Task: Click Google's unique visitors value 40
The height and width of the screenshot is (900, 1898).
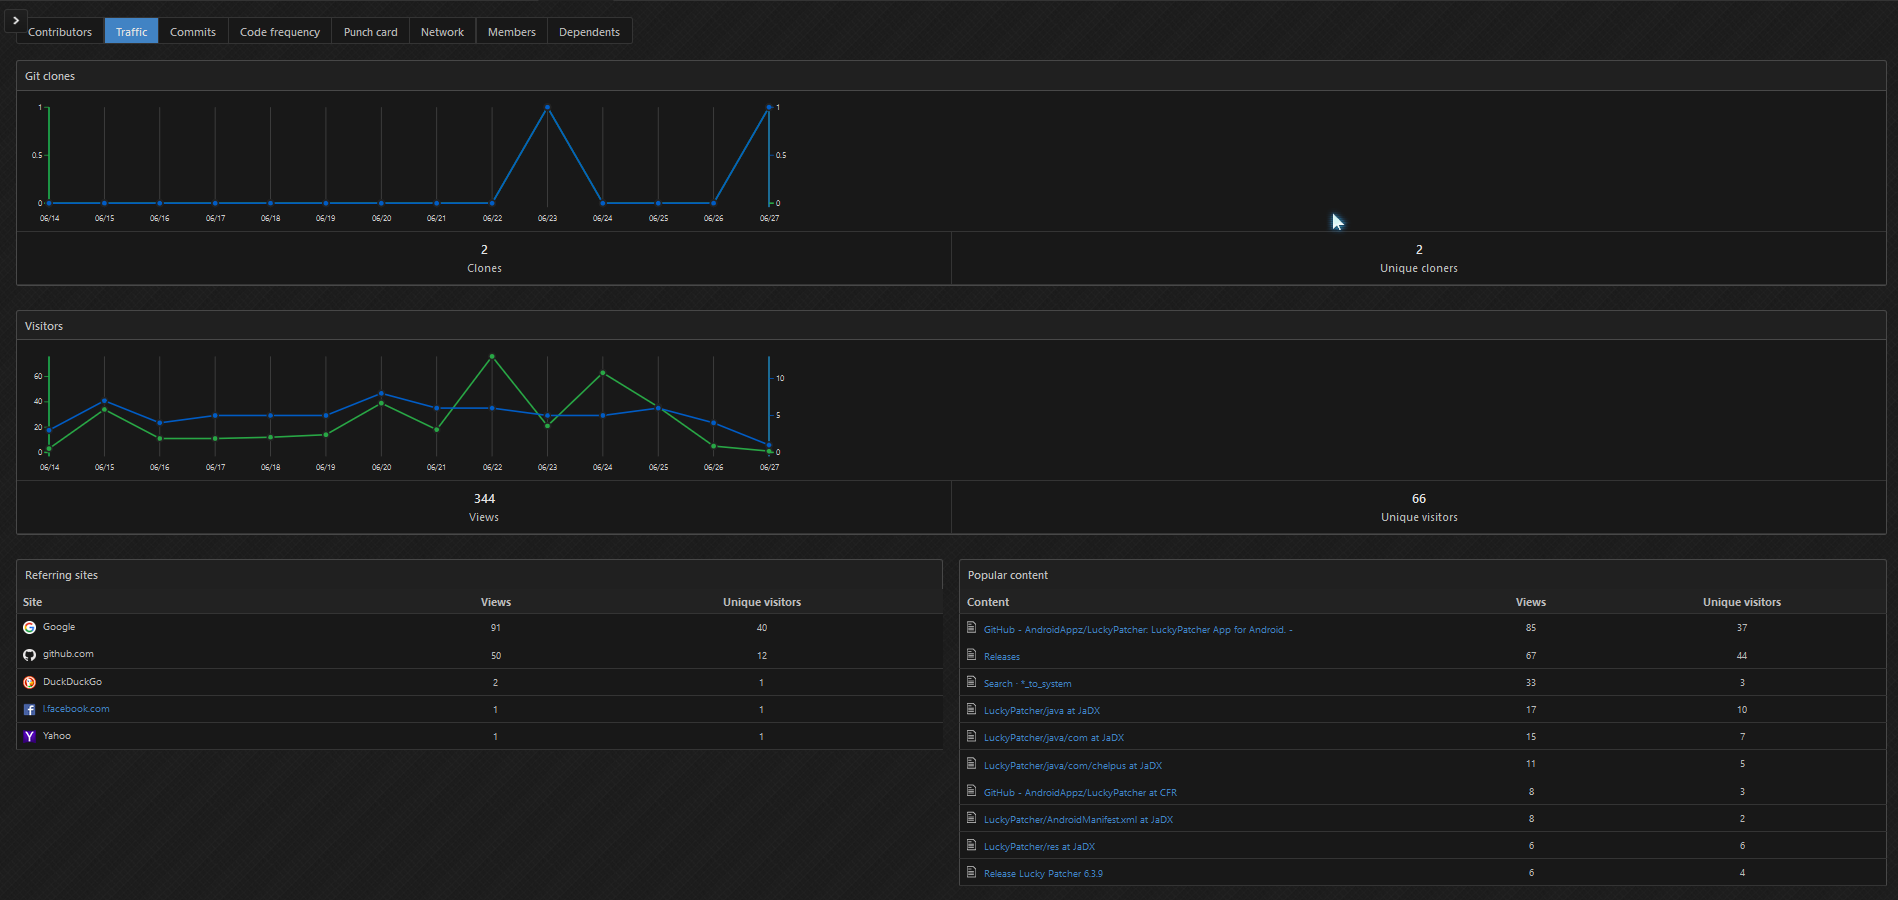Action: (762, 628)
